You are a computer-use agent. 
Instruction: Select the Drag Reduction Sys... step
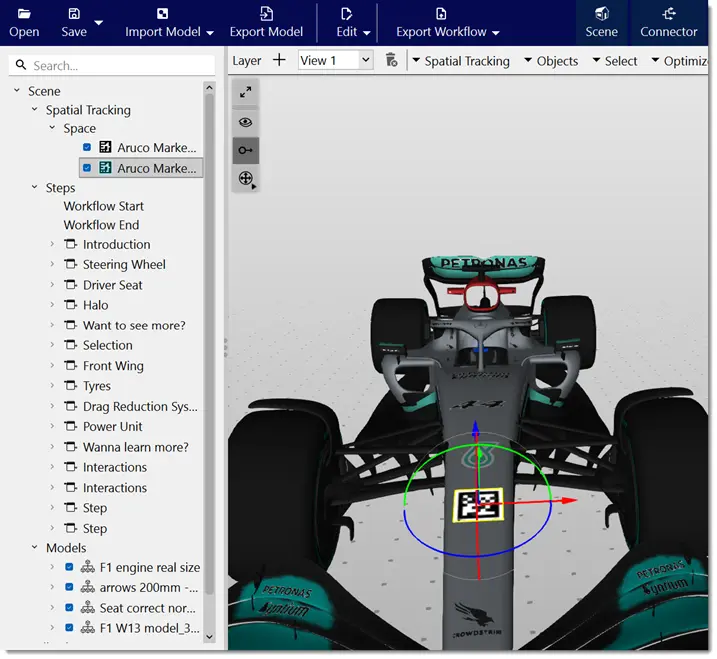point(140,407)
